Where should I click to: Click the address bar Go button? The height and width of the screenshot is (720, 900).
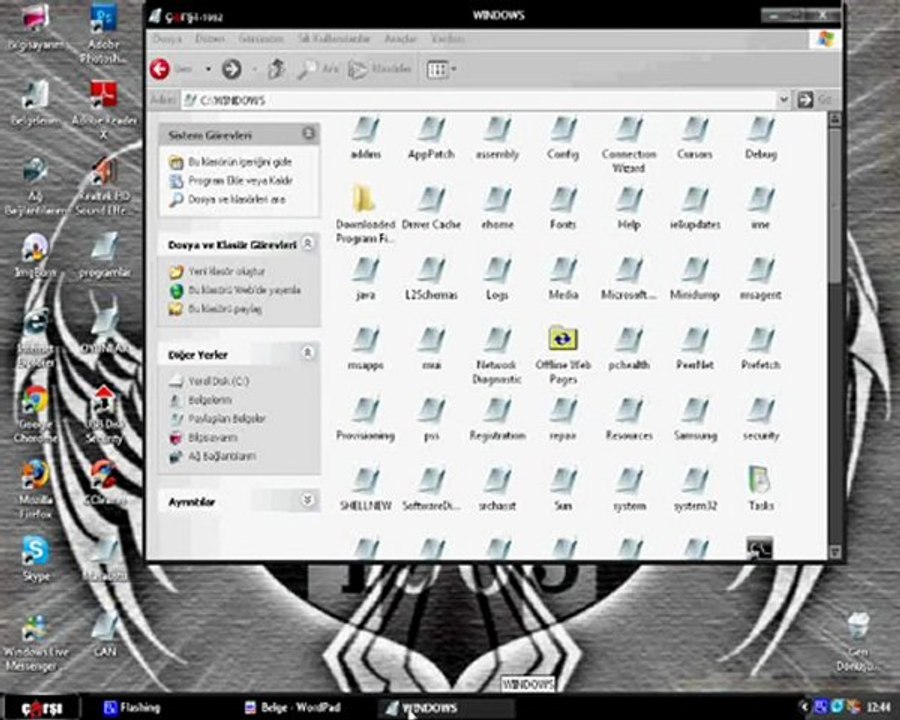pyautogui.click(x=813, y=100)
